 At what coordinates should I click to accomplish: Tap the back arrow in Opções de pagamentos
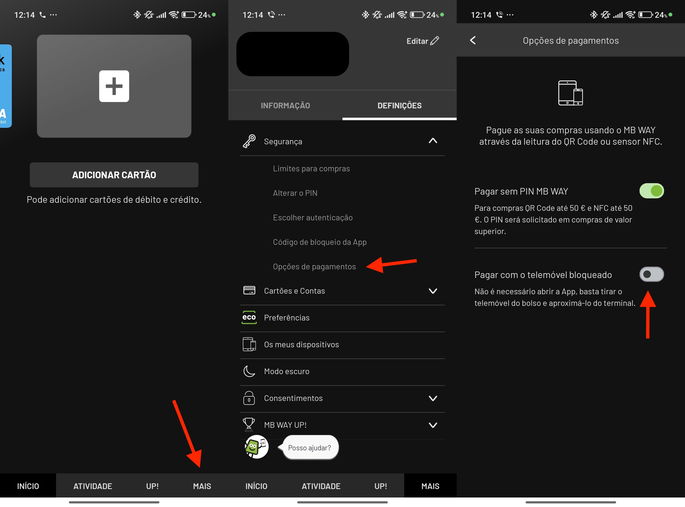click(x=473, y=41)
